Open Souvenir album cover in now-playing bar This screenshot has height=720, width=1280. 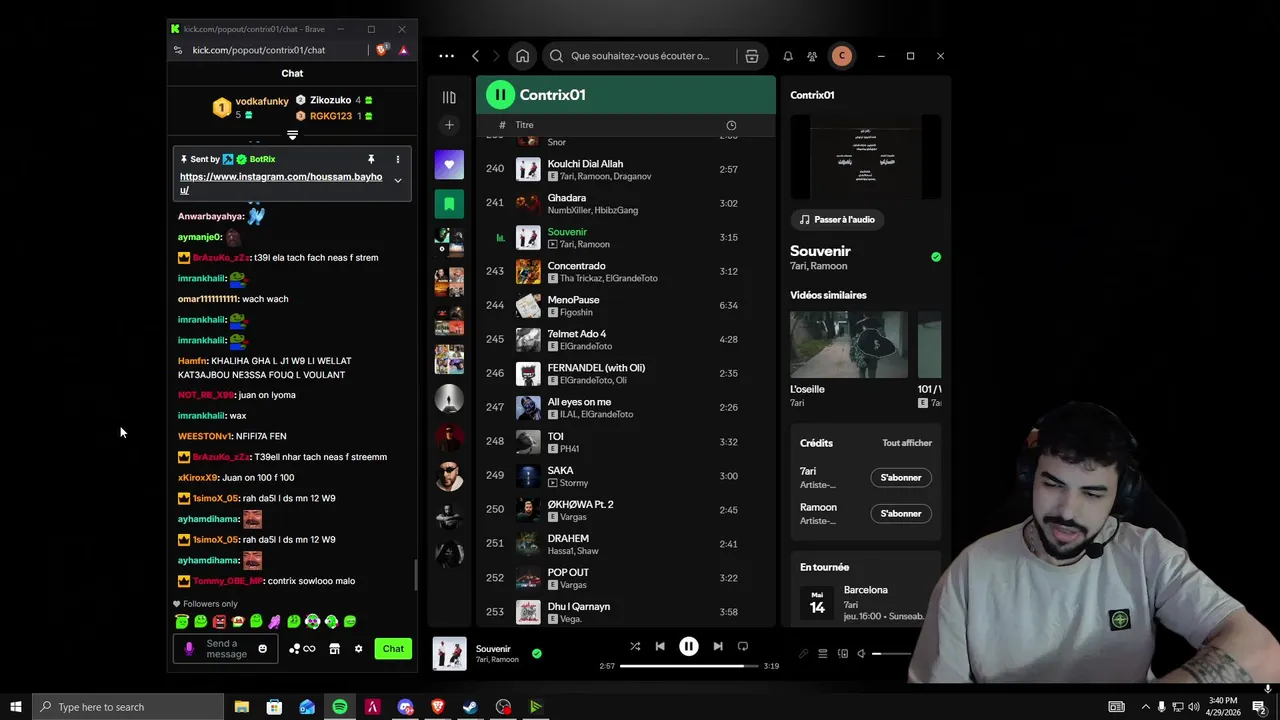(449, 654)
